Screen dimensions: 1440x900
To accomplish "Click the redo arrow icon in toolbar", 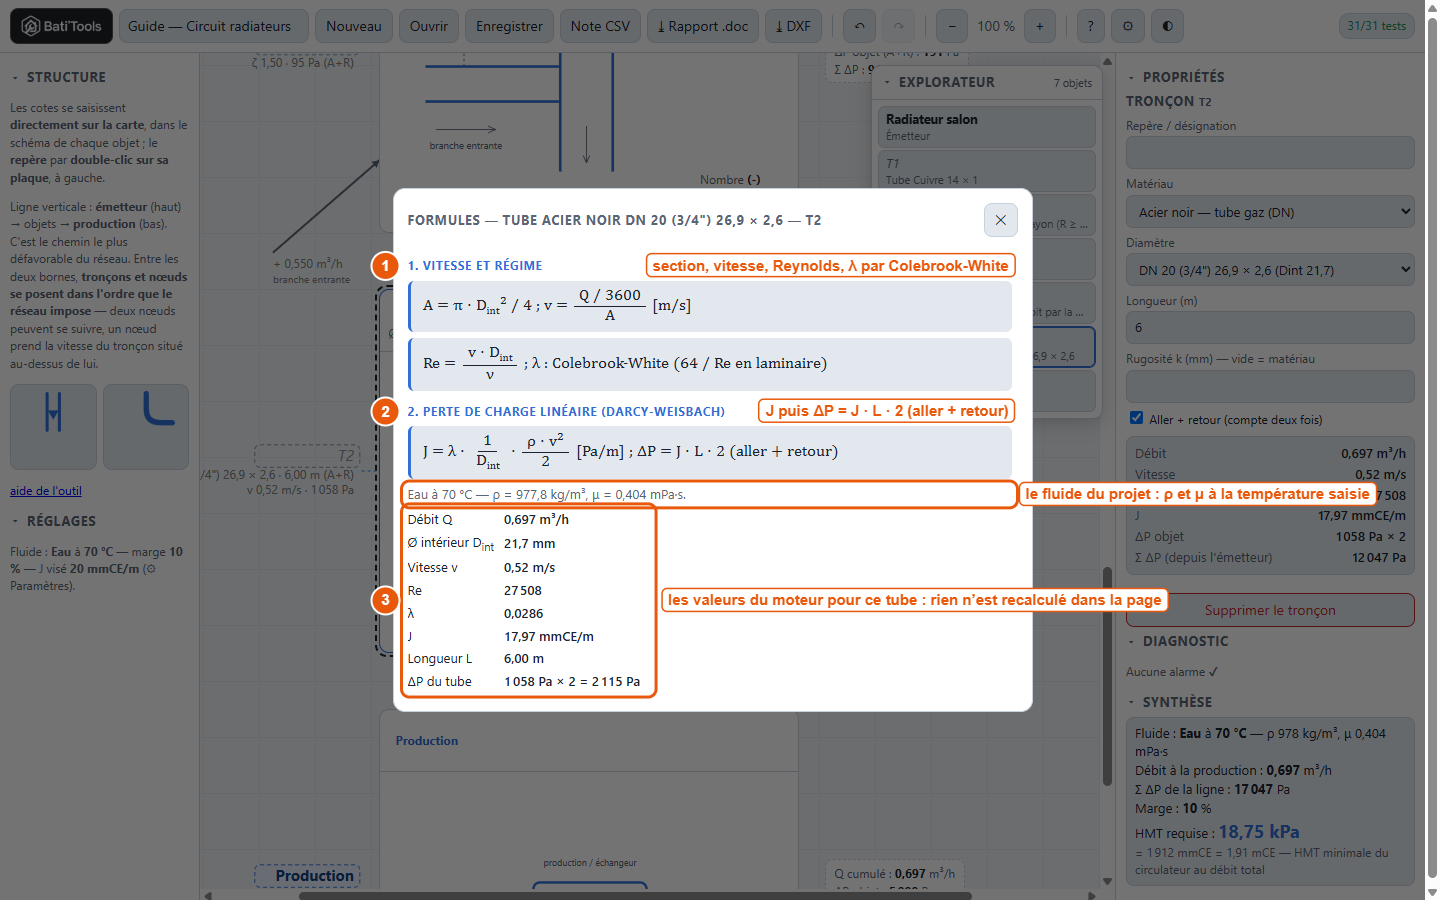I will [x=898, y=26].
